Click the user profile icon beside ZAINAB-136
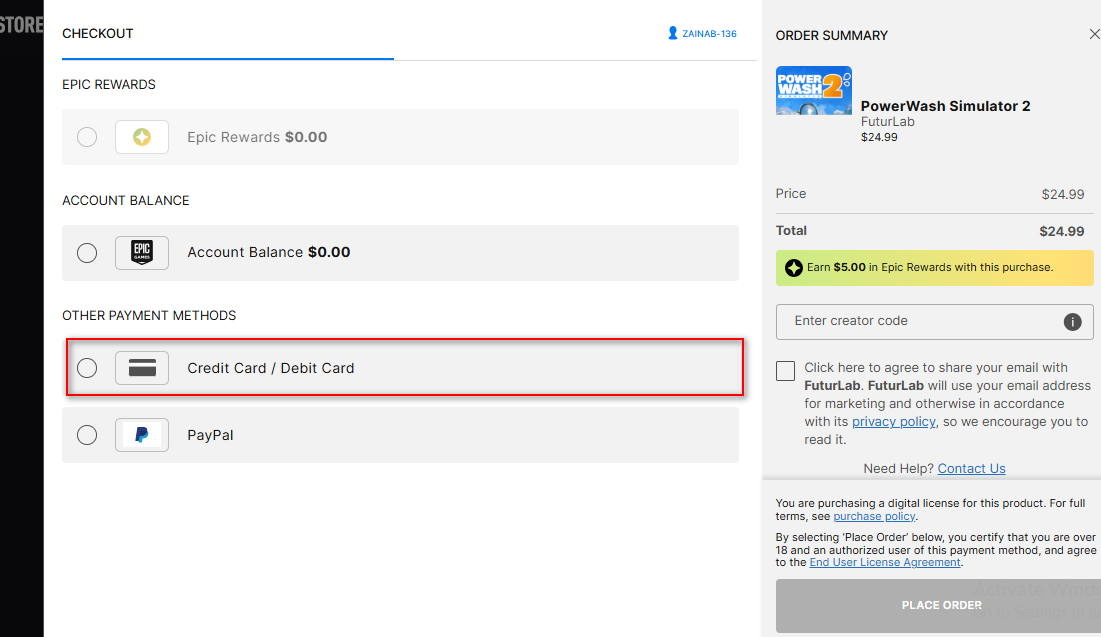 pyautogui.click(x=673, y=33)
